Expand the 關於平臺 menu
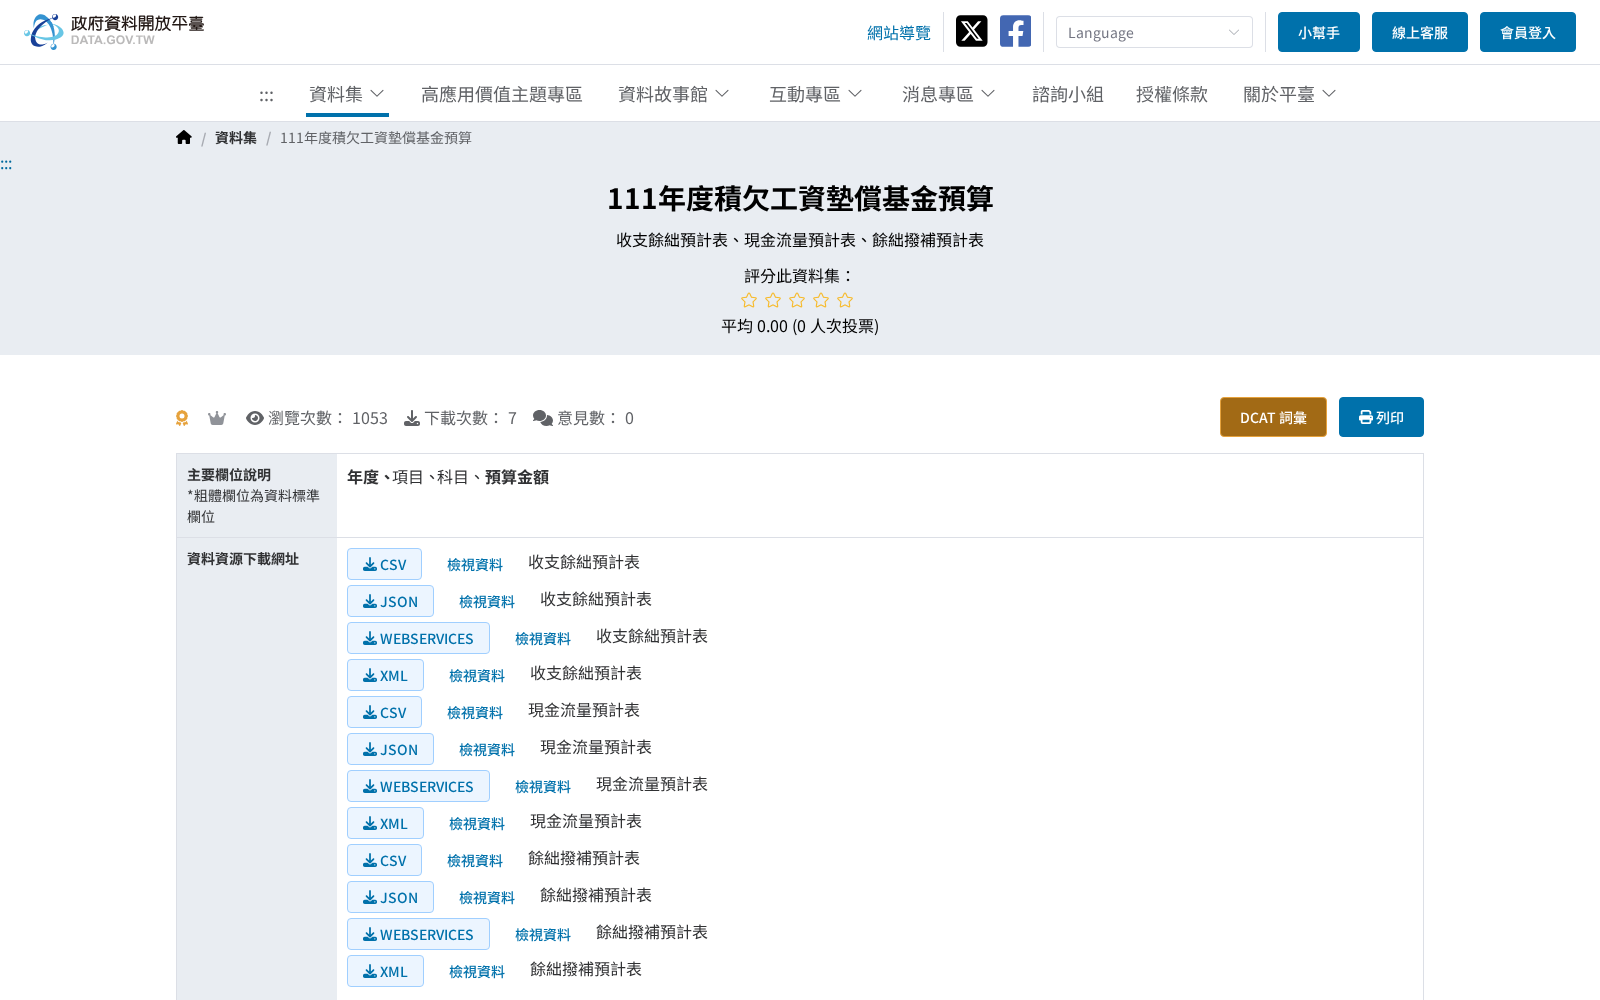 (x=1290, y=94)
